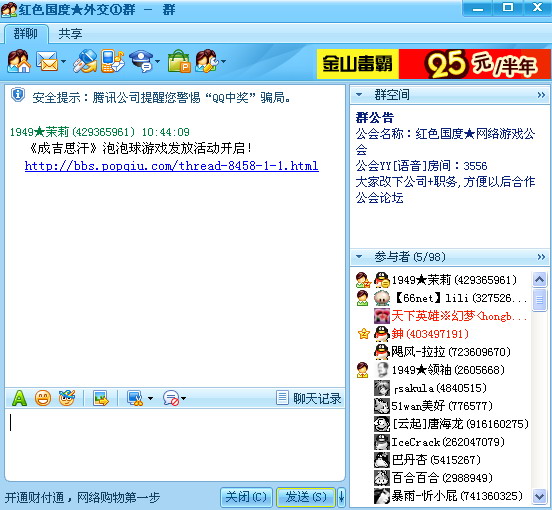Select member 飓风-拉拉 (723609670)
The width and height of the screenshot is (552, 510).
pos(441,352)
